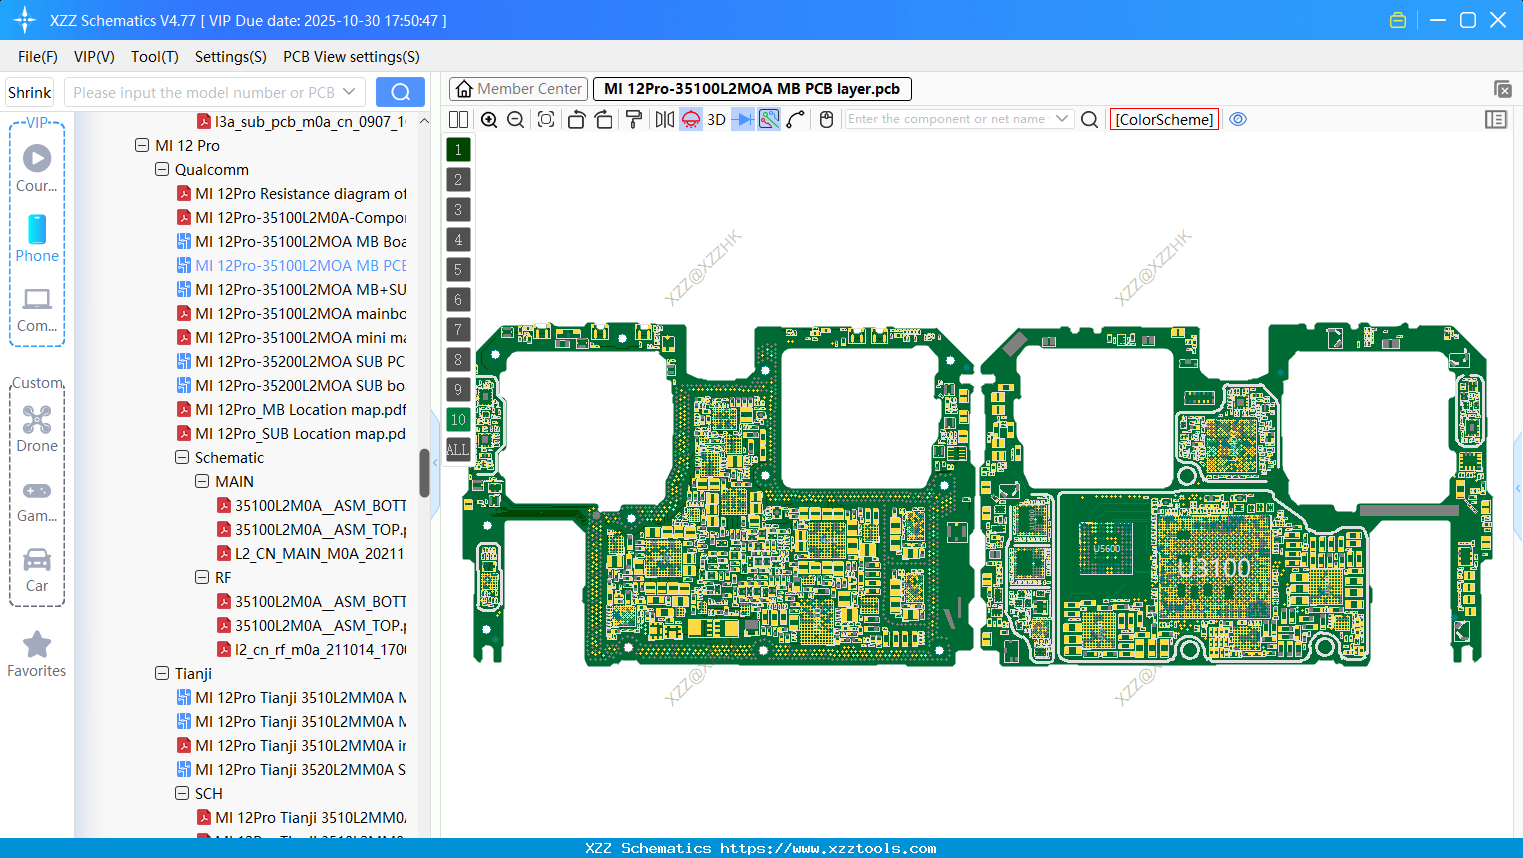Select the split-screen view icon
This screenshot has width=1523, height=858.
(458, 119)
